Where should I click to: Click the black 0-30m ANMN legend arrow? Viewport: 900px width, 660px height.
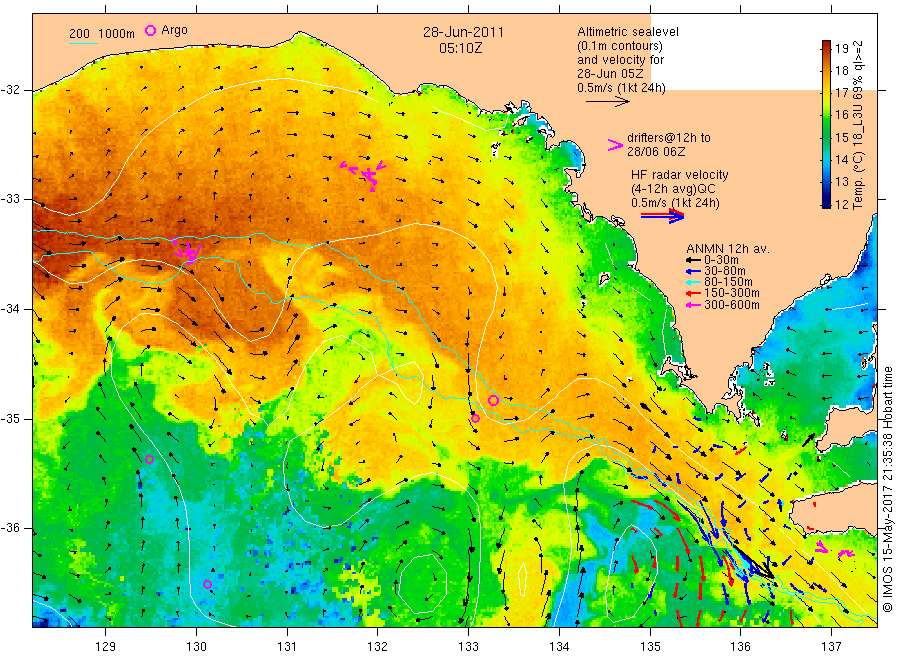coord(693,260)
